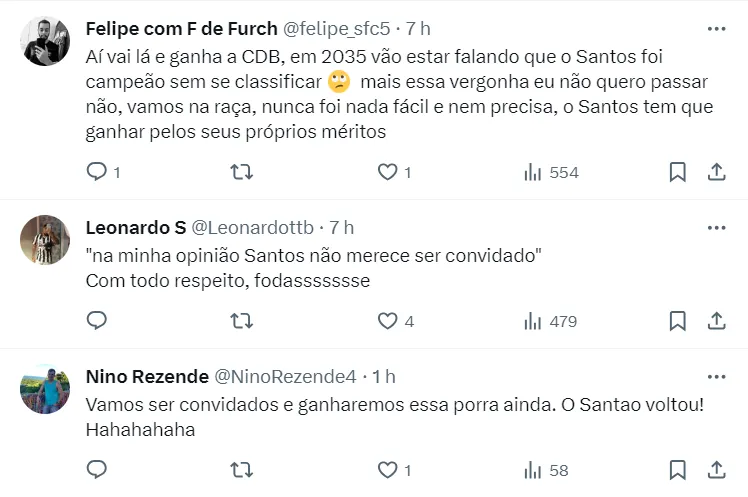
Task: Repost Felipe com F de Furch's tweet
Action: click(241, 172)
